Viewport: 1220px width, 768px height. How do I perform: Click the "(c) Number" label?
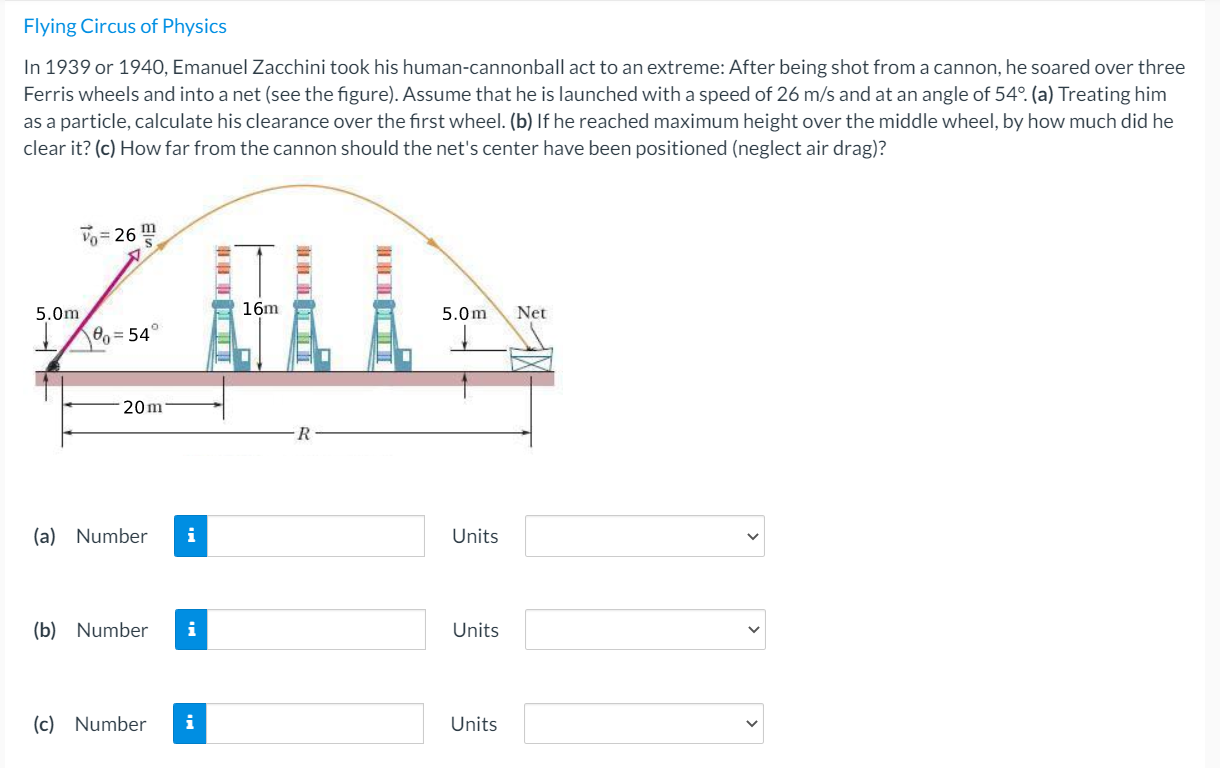(x=91, y=723)
